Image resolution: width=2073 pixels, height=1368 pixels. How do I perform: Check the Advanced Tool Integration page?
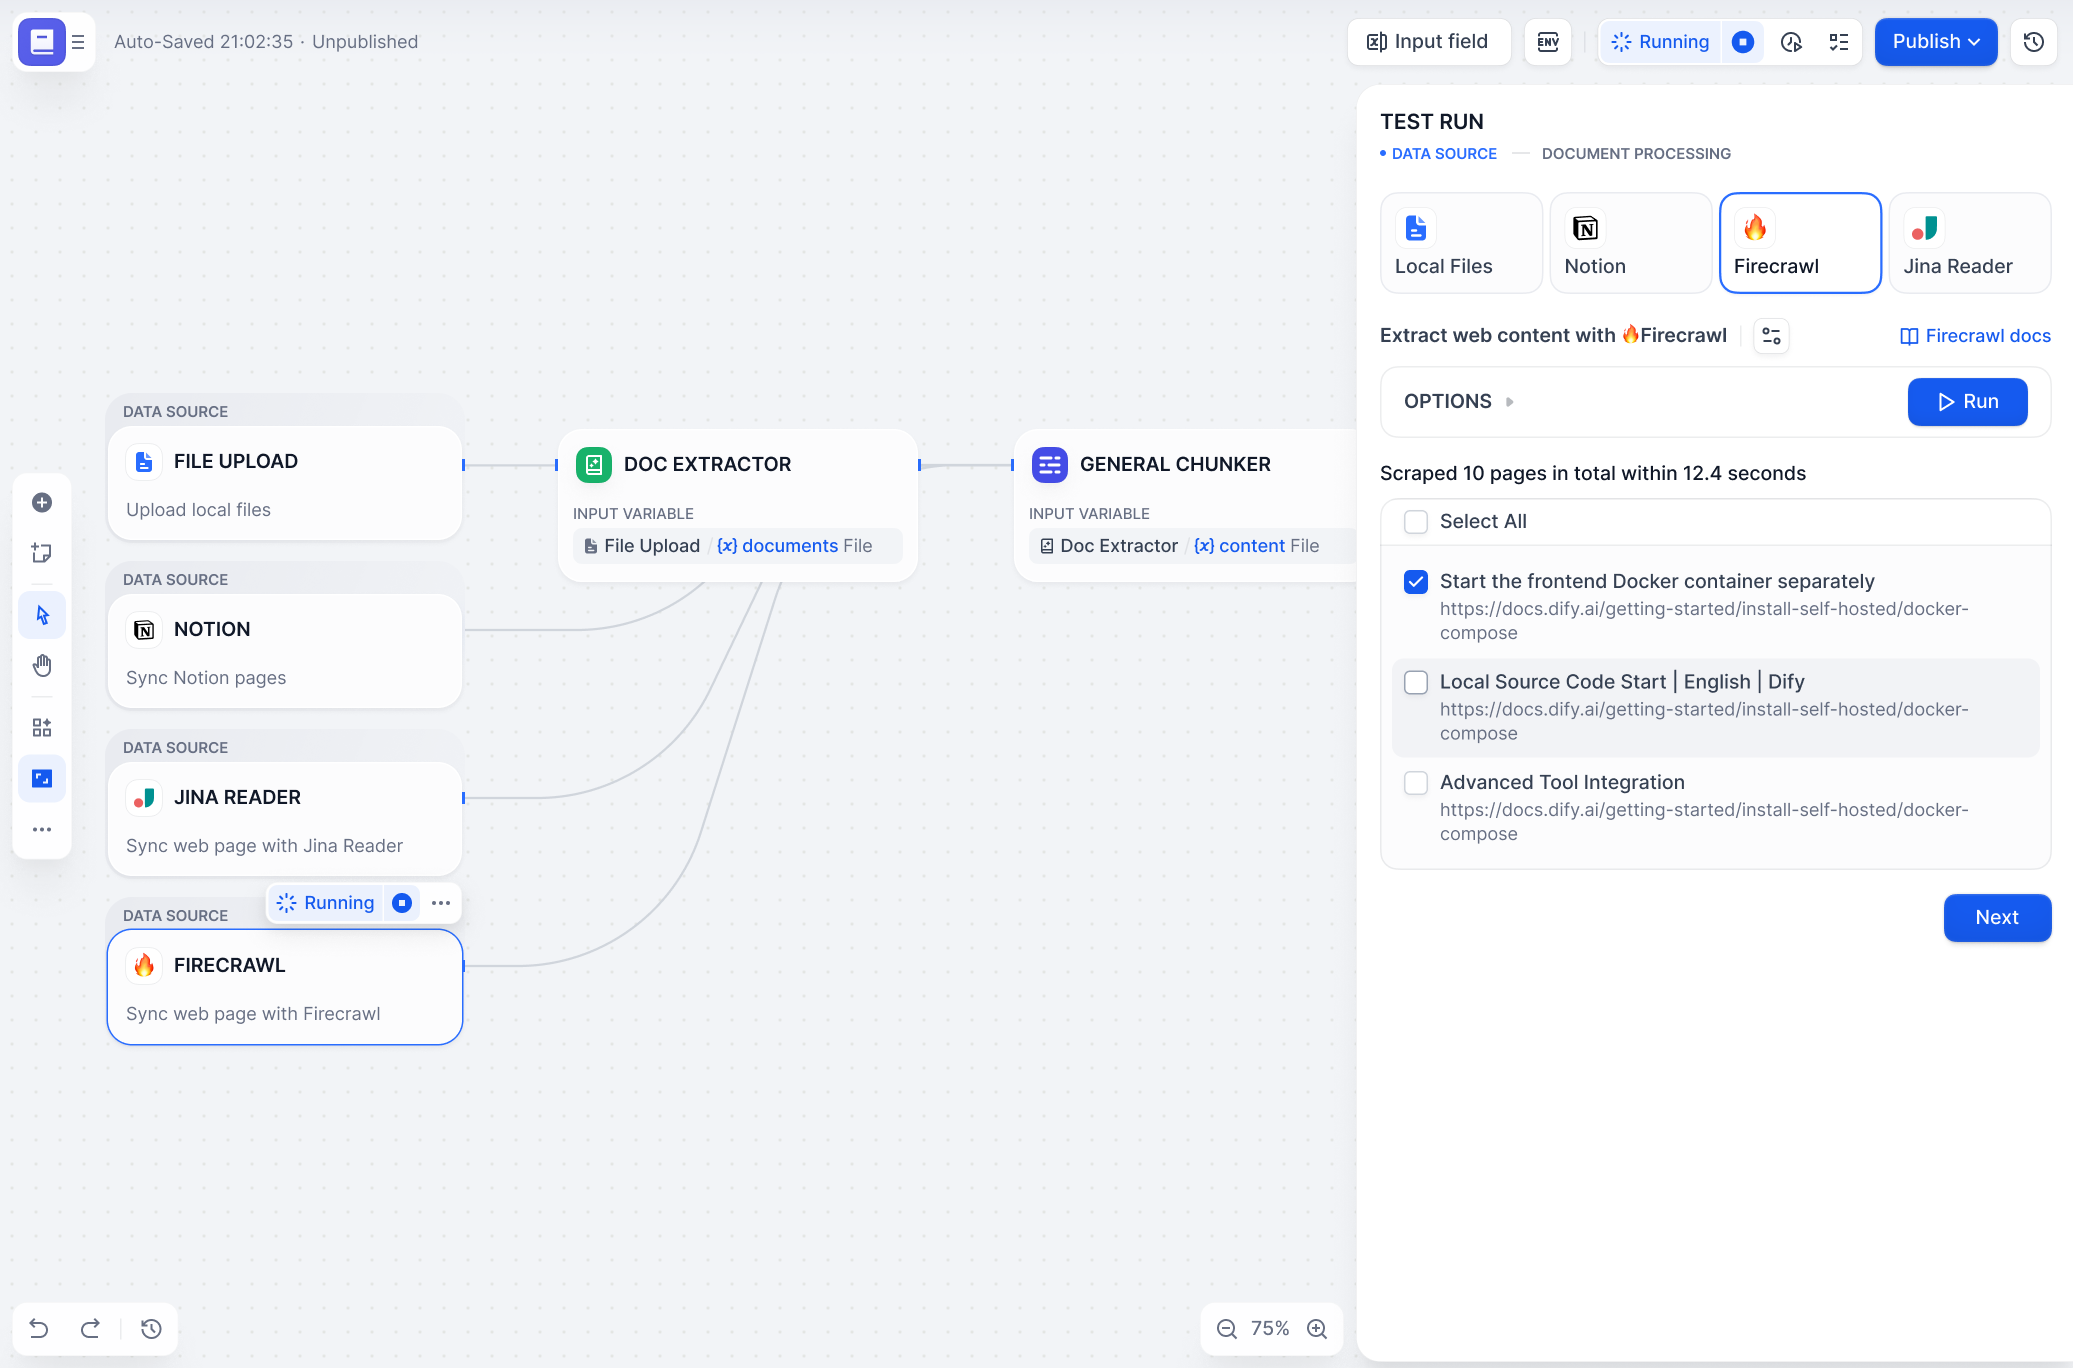1416,783
